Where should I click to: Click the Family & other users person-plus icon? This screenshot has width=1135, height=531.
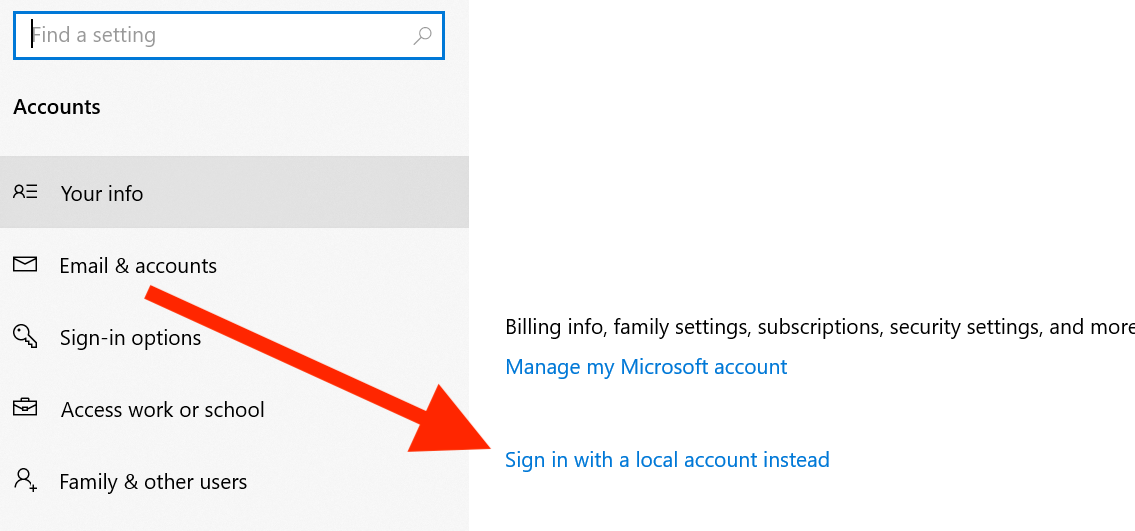click(25, 481)
